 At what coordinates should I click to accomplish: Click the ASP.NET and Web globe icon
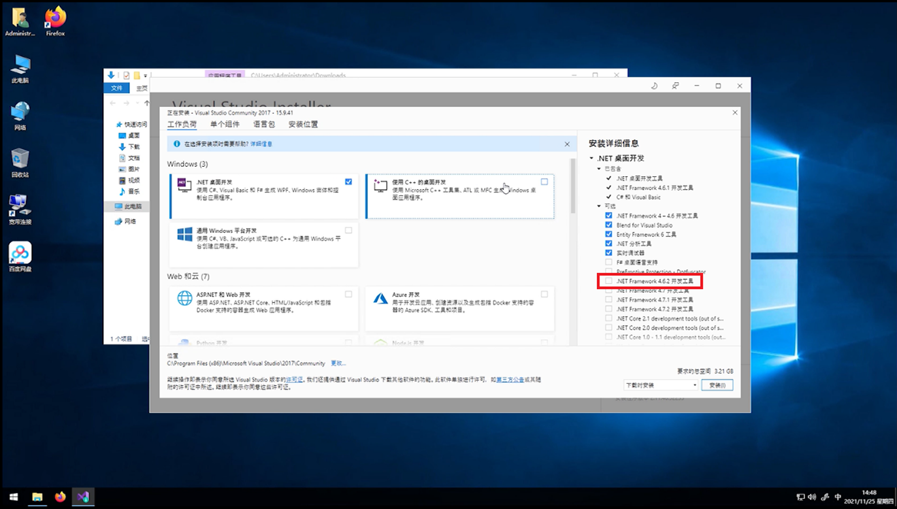pyautogui.click(x=185, y=298)
